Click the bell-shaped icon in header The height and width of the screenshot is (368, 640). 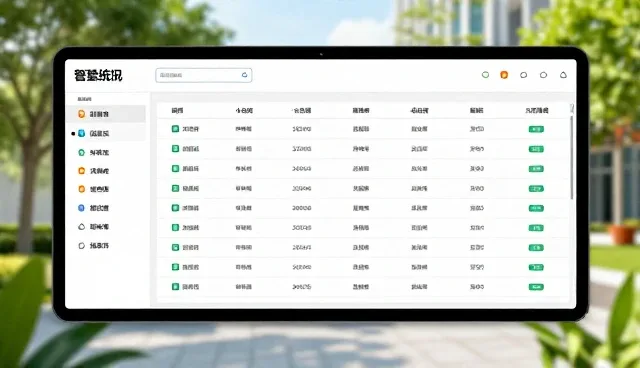tap(563, 75)
